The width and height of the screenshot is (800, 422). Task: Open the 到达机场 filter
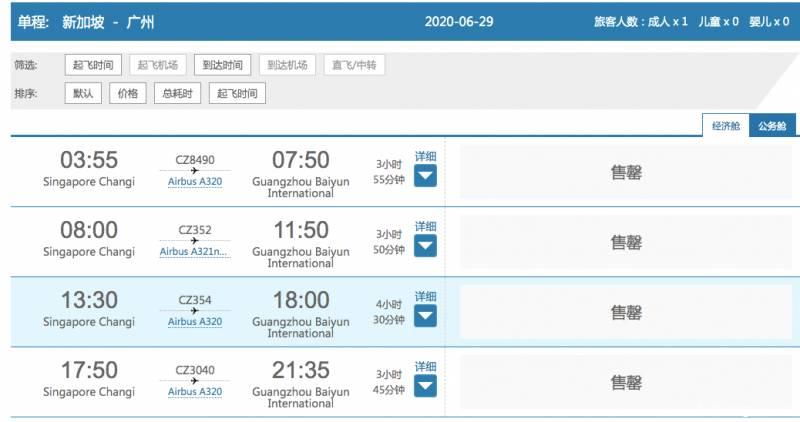point(287,65)
